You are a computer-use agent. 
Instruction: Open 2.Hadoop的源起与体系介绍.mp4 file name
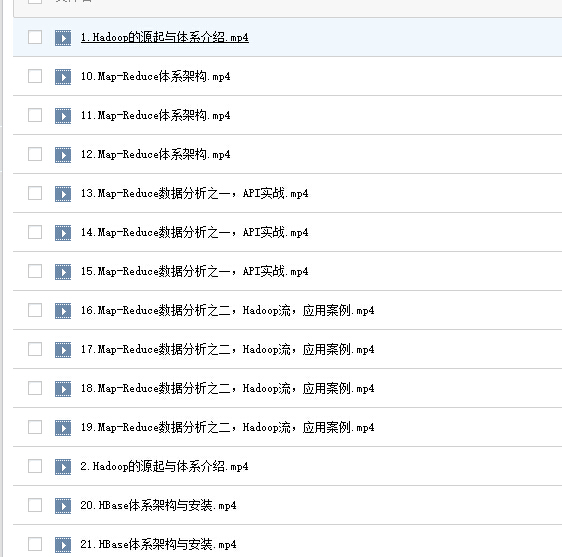click(x=165, y=466)
